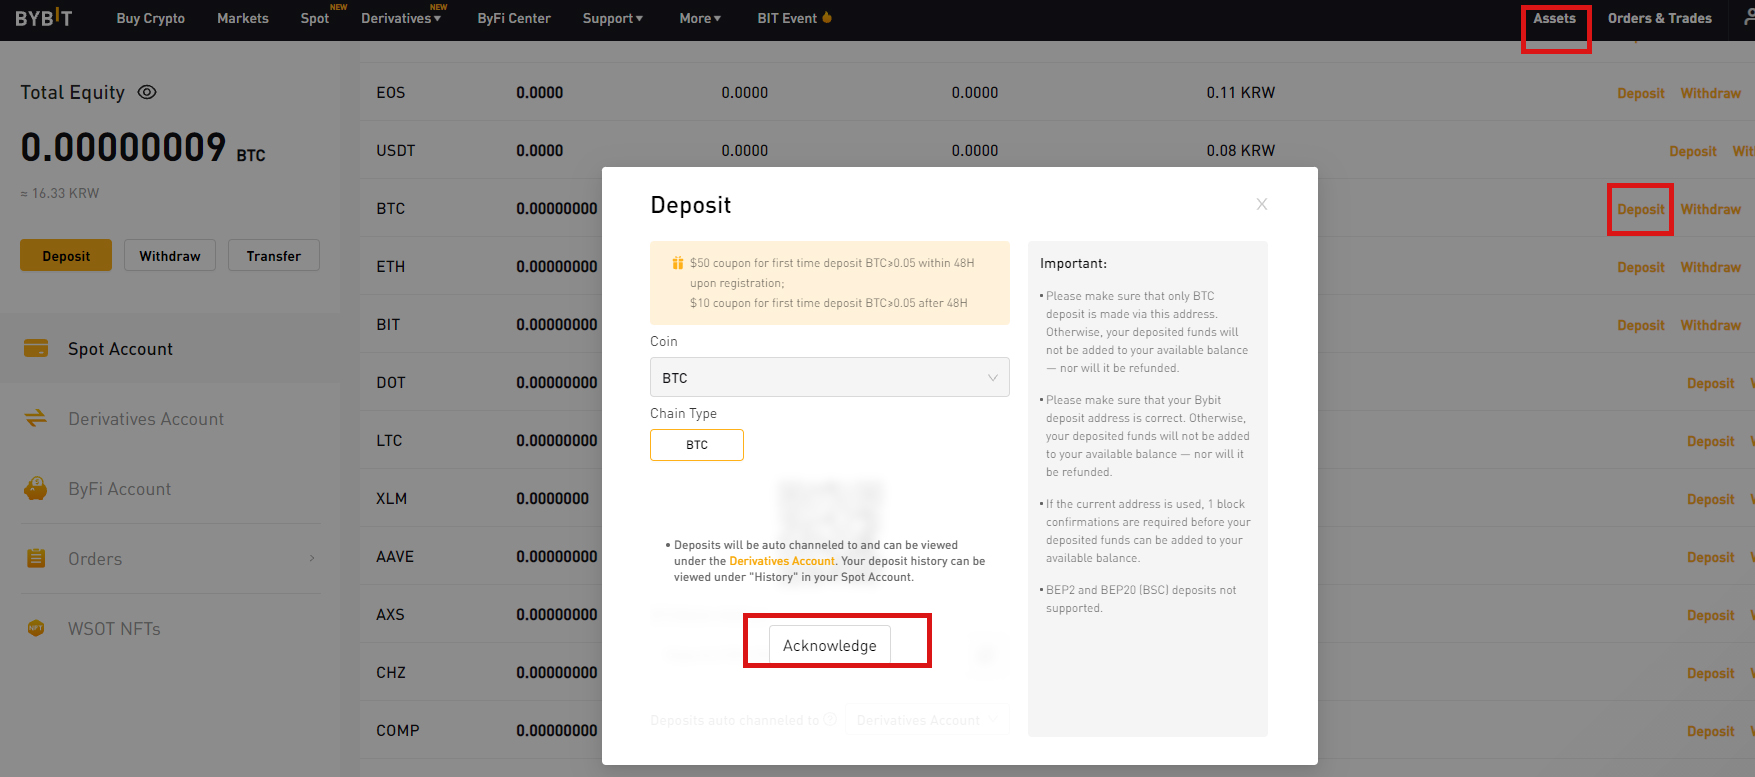Click Deposit in the CHZ row
This screenshot has width=1755, height=777.
coord(1711,673)
